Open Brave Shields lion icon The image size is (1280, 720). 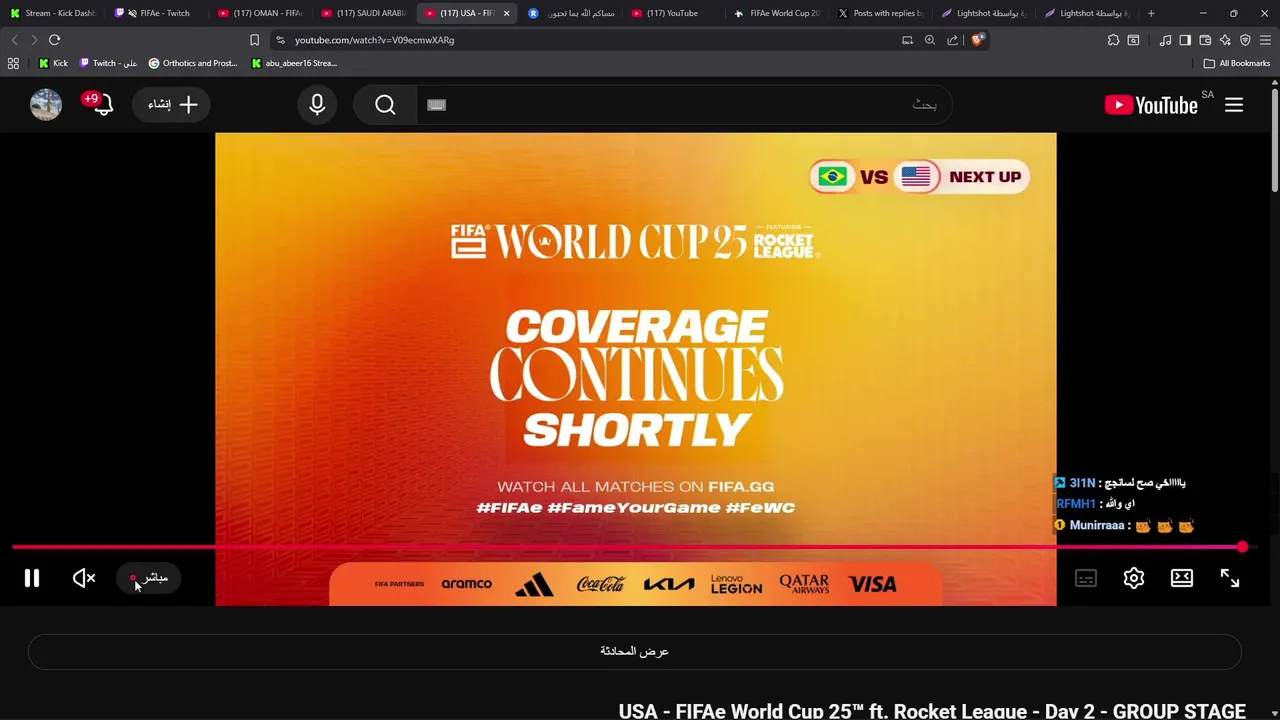coord(978,40)
